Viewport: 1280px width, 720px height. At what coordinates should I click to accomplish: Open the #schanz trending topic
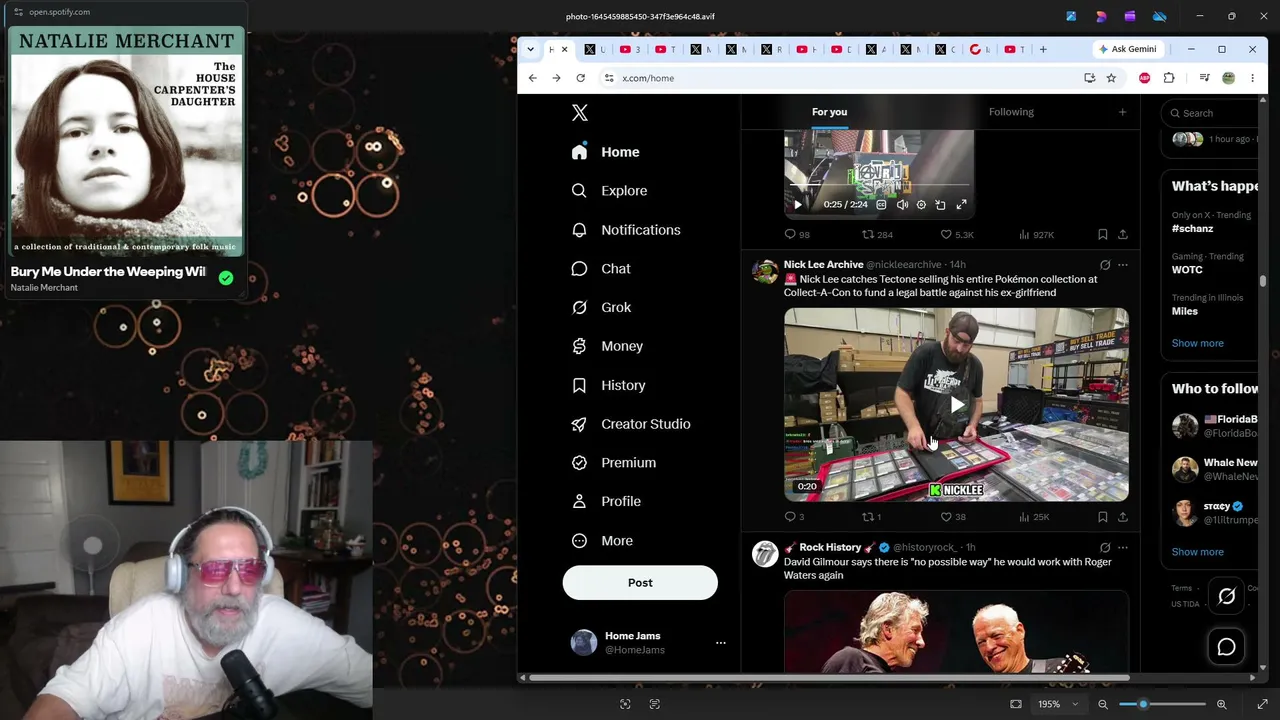pos(1192,229)
